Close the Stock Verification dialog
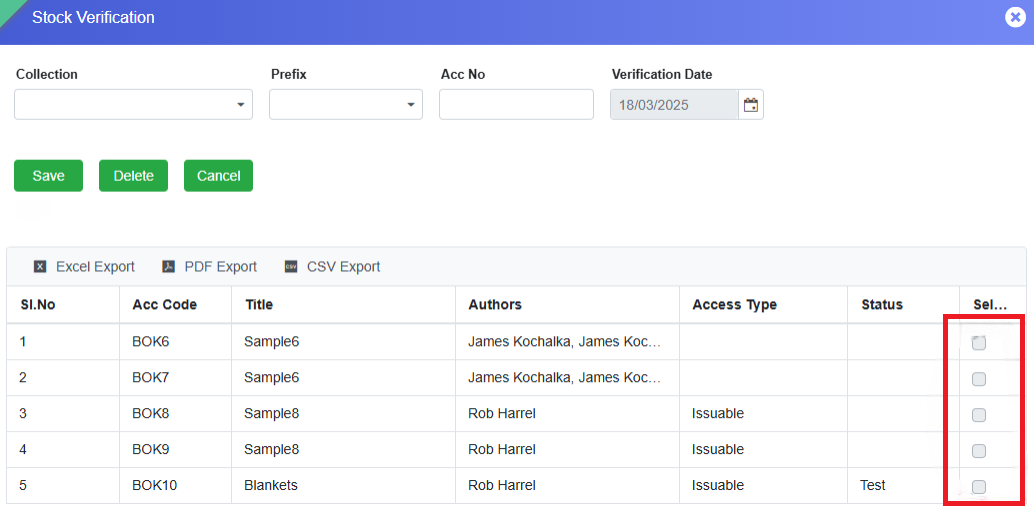This screenshot has height=506, width=1034. 1015,17
